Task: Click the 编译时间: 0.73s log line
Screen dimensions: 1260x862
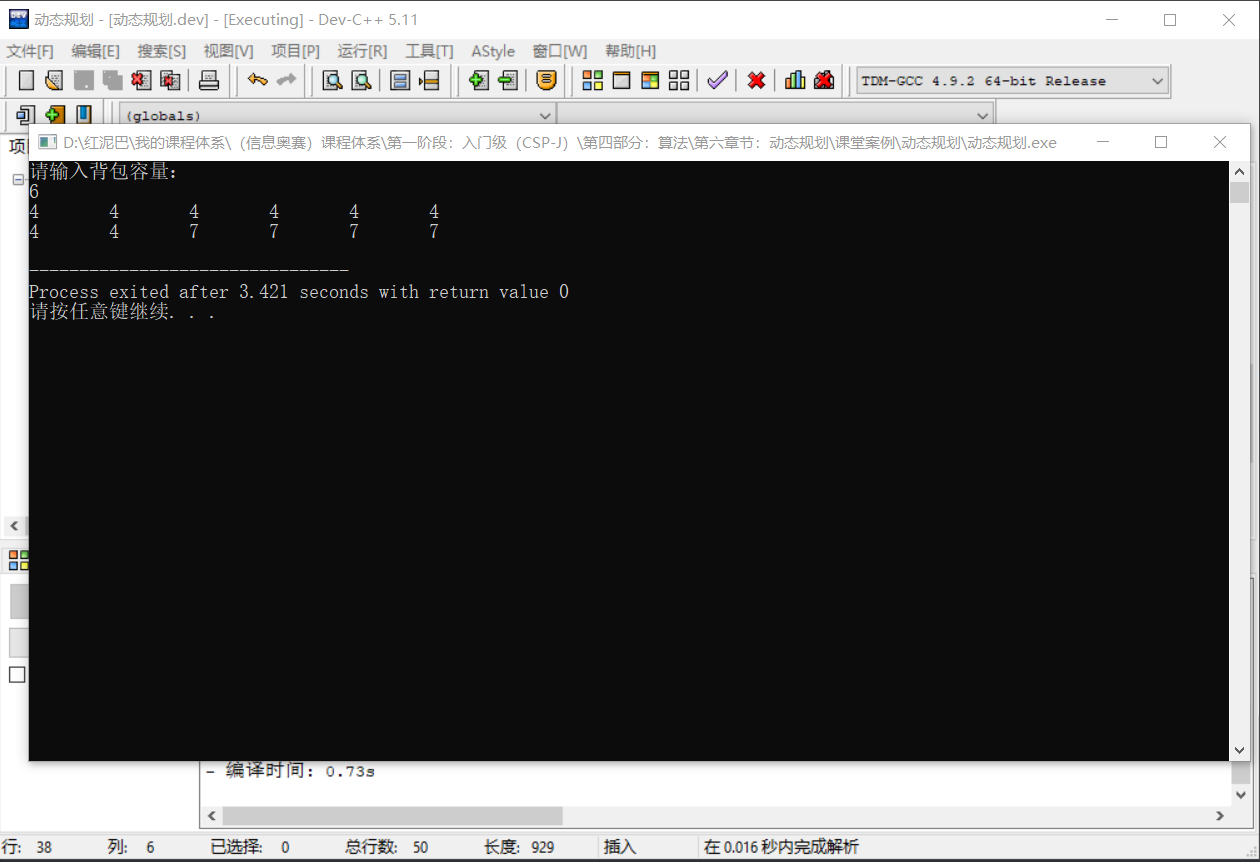Action: click(x=290, y=771)
